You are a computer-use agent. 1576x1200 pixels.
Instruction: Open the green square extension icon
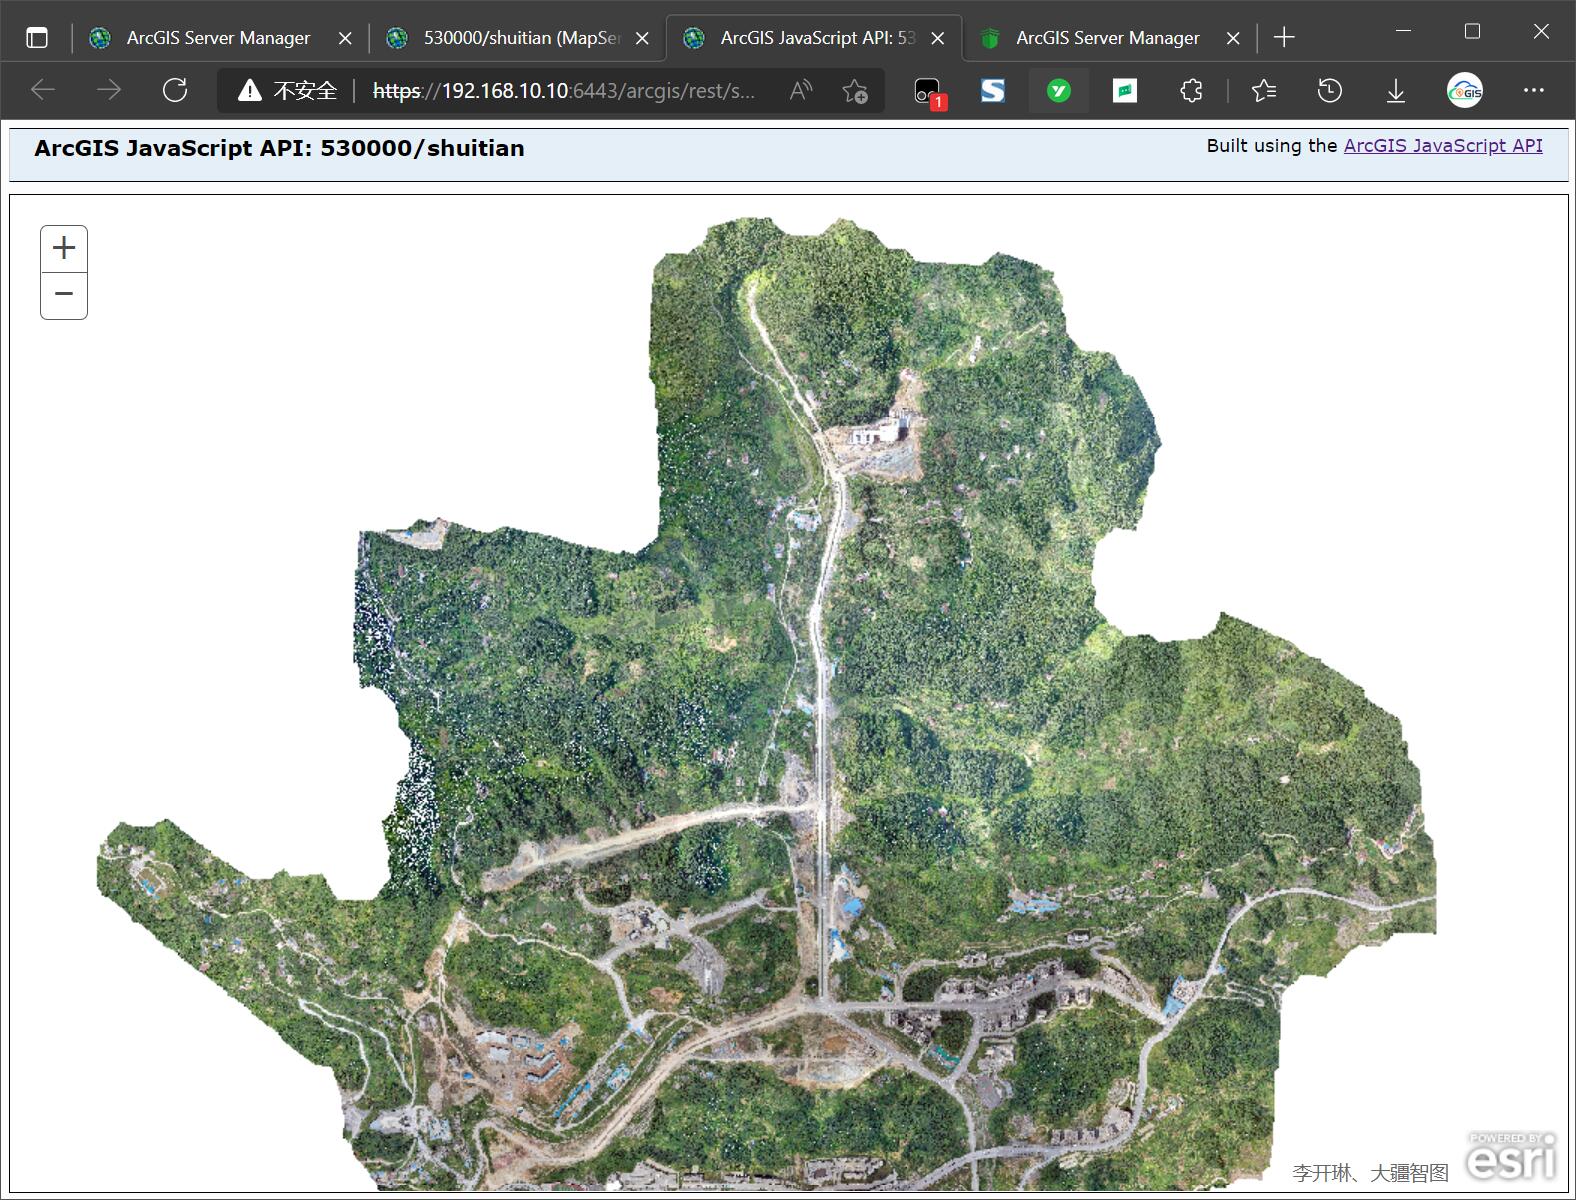[1125, 91]
